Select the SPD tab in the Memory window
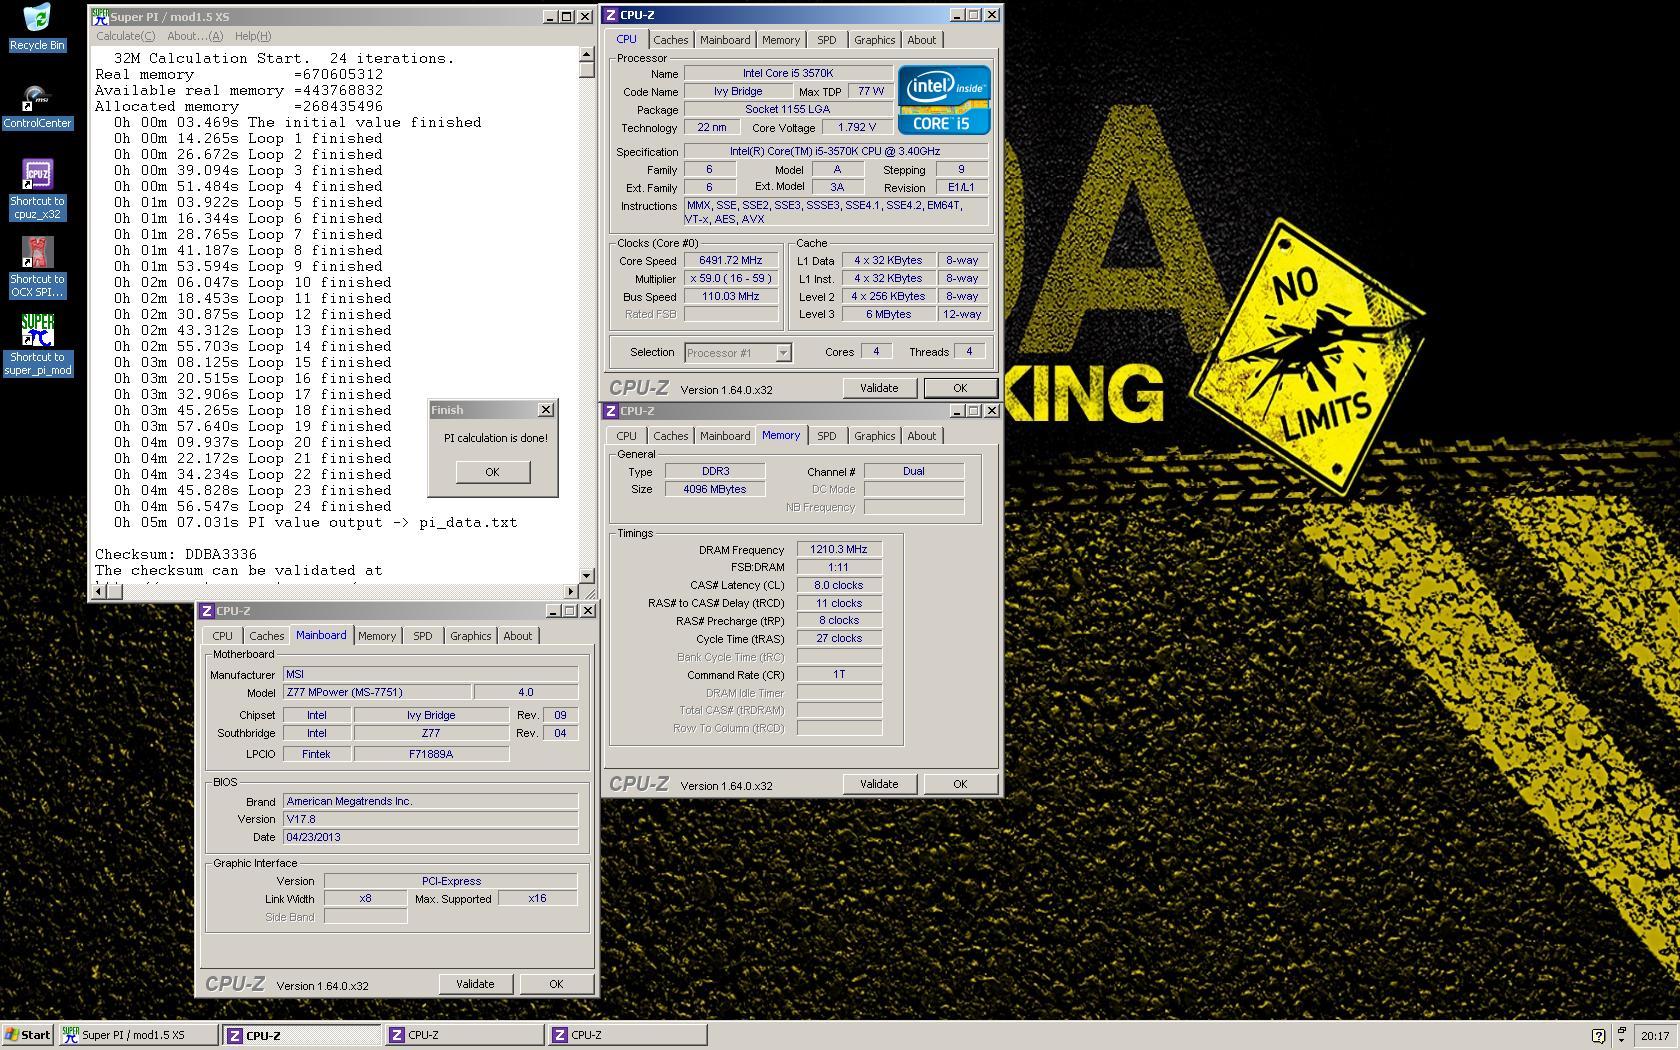 pos(826,436)
